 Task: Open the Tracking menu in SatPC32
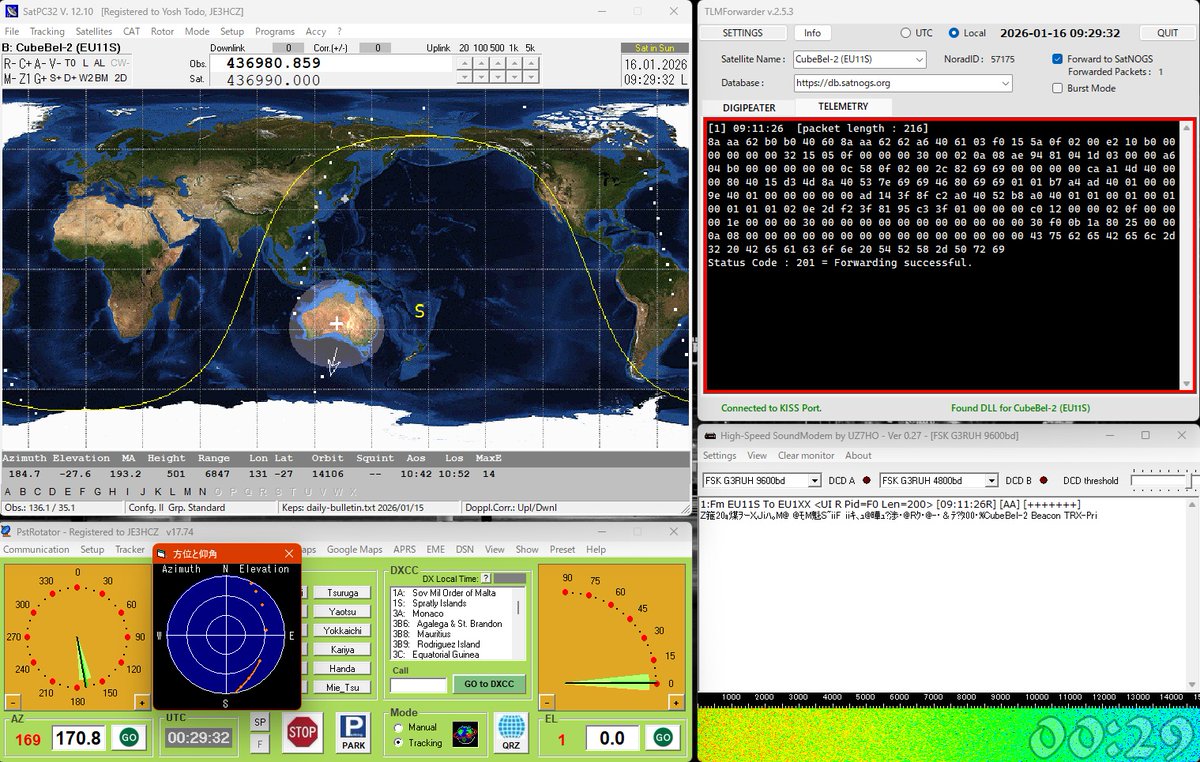(47, 32)
